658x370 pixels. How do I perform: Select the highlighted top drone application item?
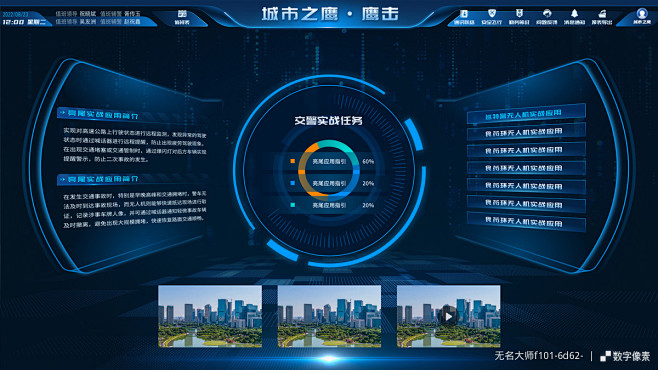(x=526, y=114)
